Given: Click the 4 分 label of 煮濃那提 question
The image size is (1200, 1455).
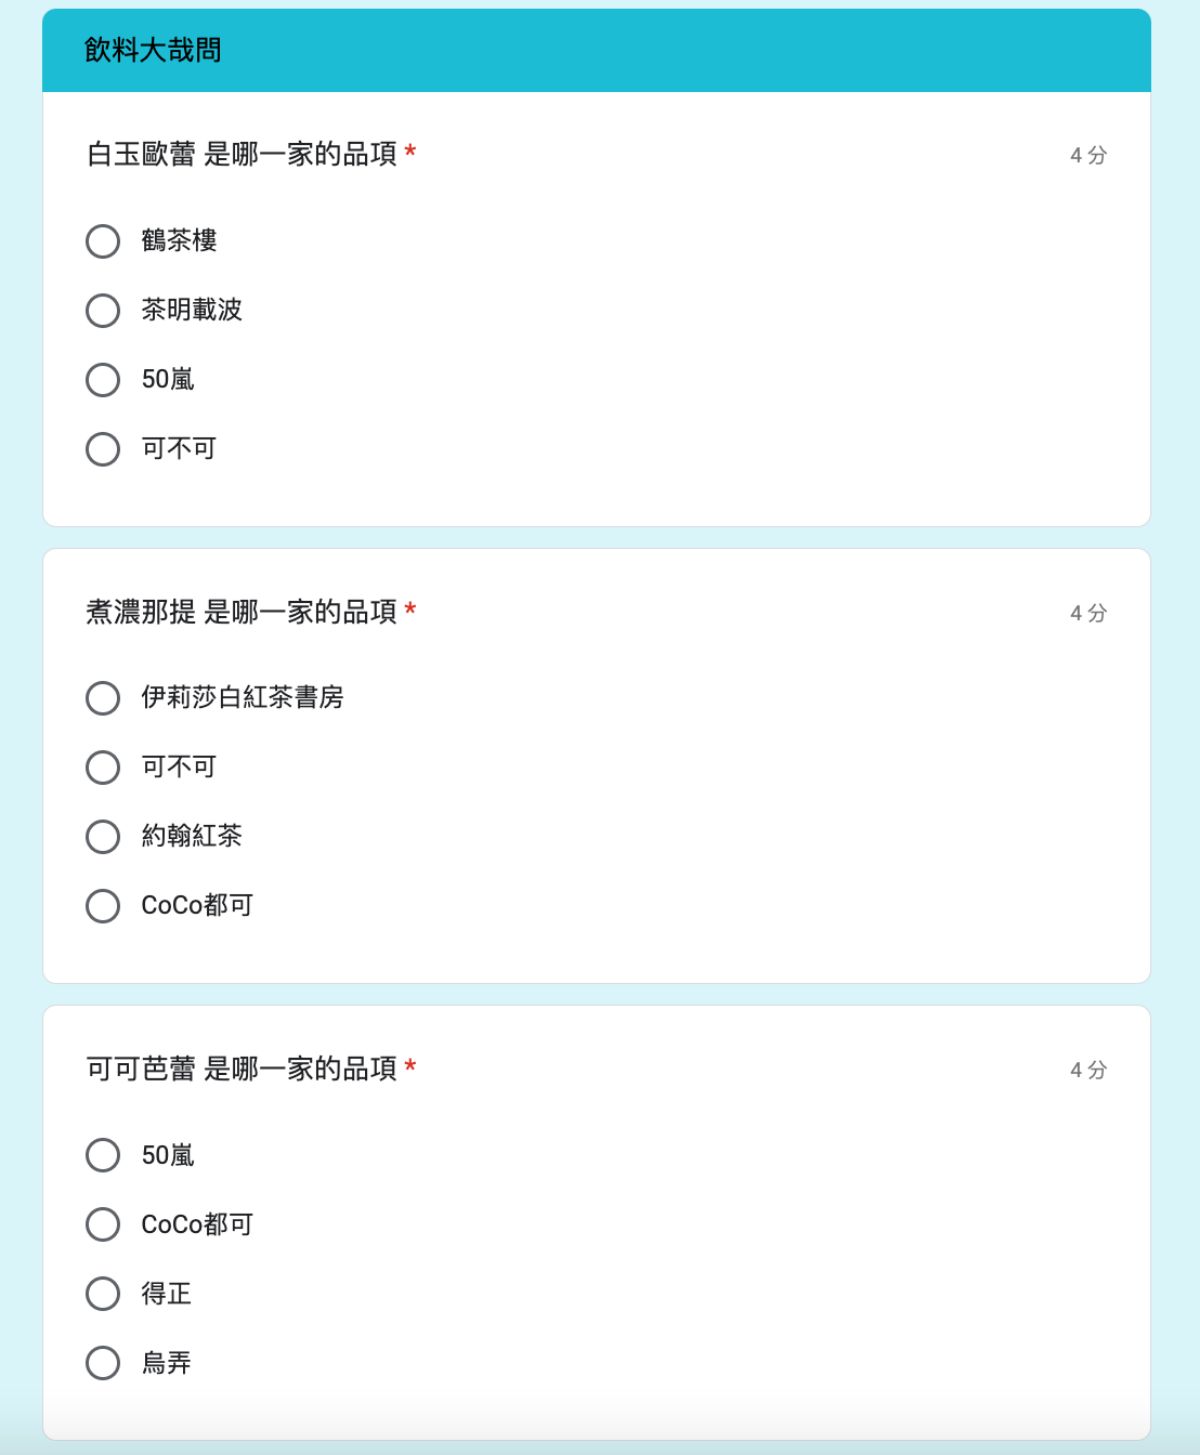Looking at the screenshot, I should pyautogui.click(x=1088, y=613).
